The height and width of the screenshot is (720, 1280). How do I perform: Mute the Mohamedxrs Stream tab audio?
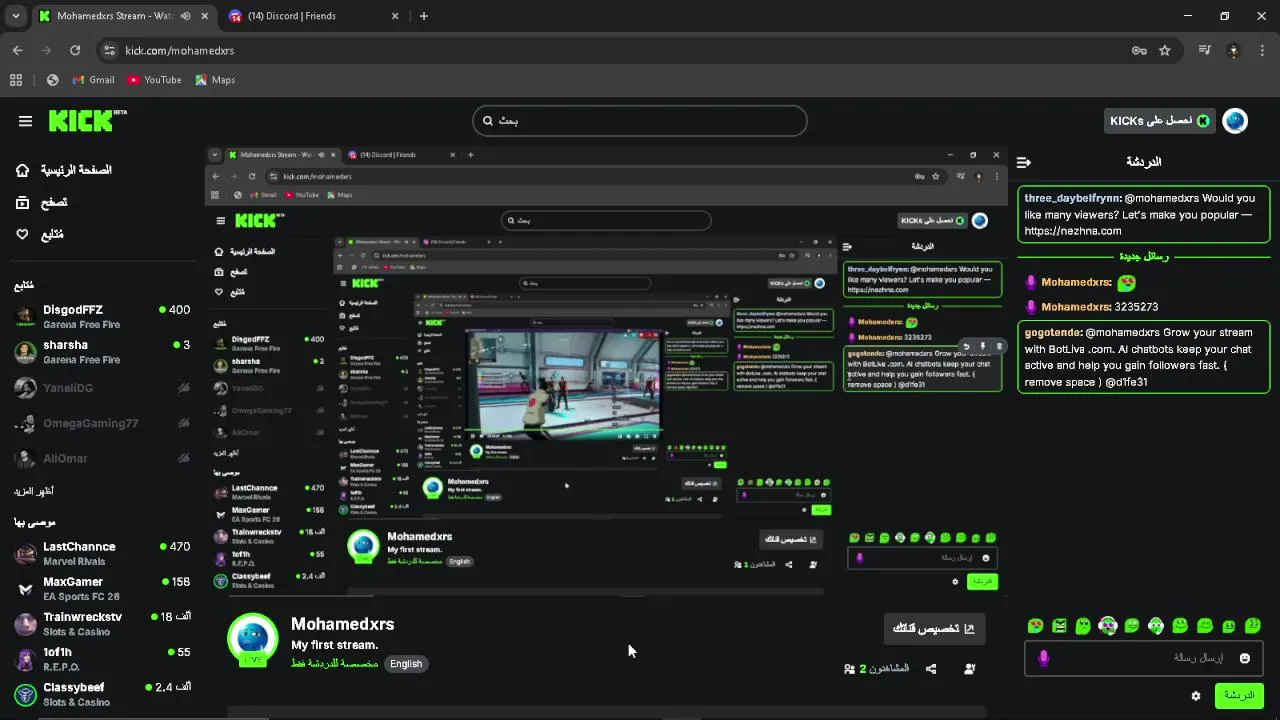coord(185,16)
